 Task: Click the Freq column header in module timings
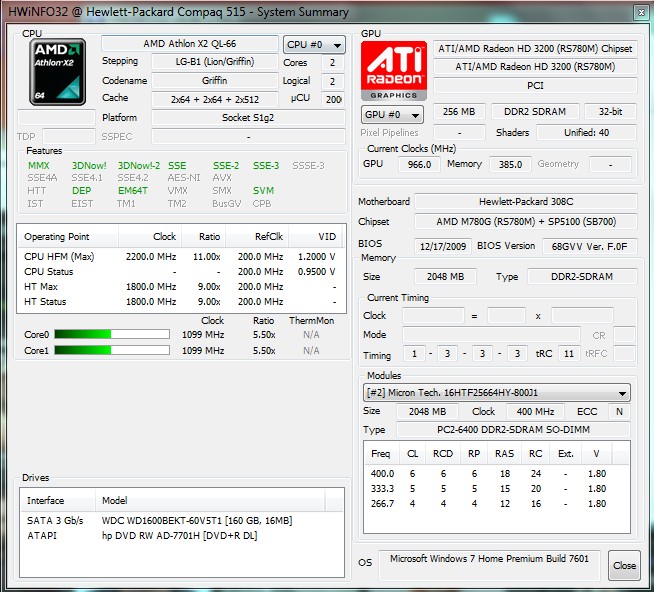tap(382, 453)
